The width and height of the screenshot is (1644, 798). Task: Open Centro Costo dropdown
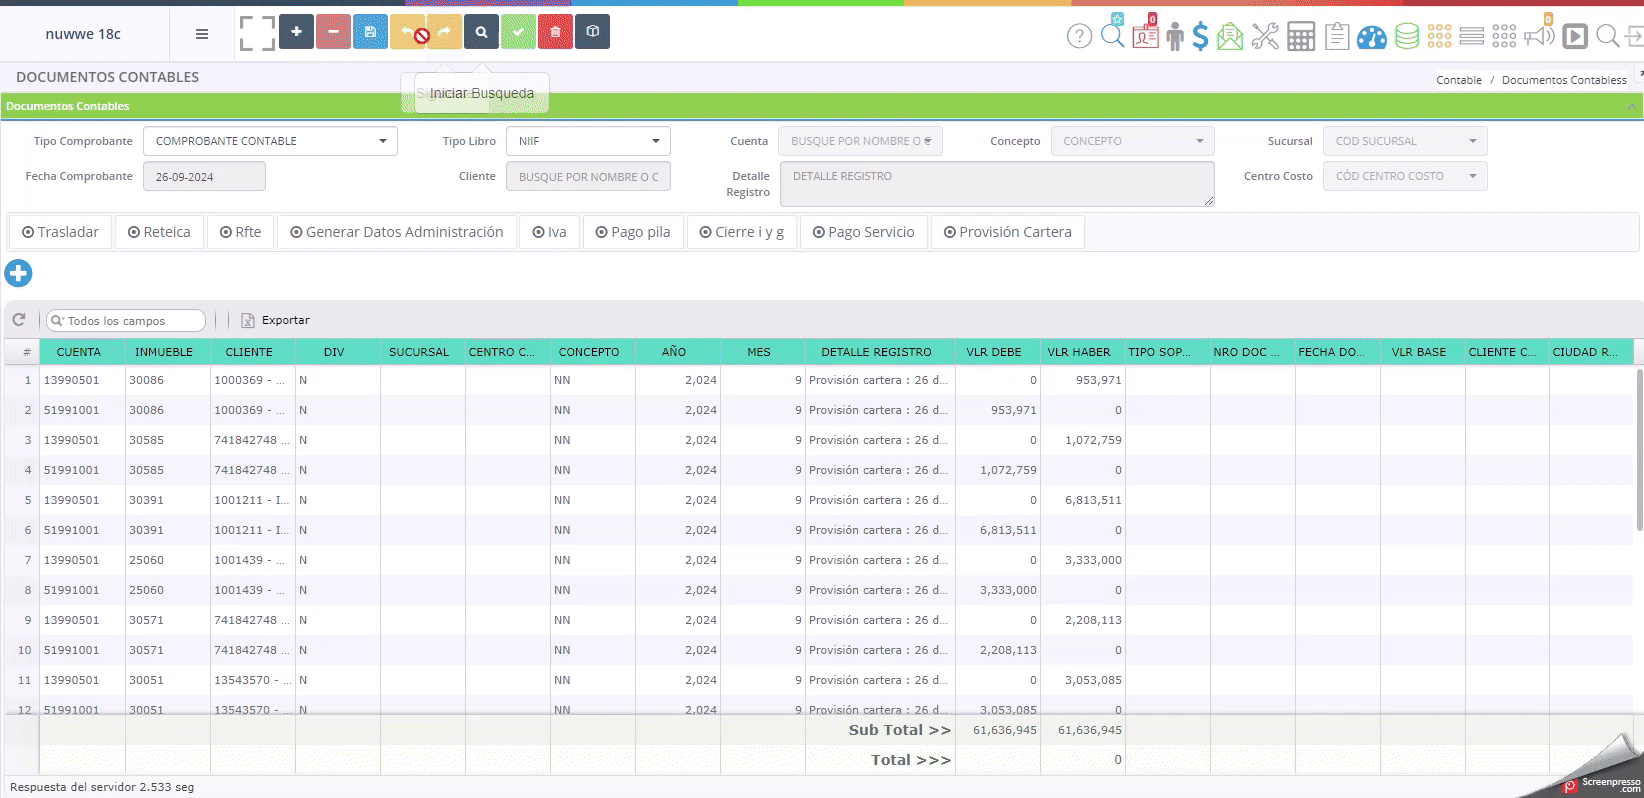1405,176
